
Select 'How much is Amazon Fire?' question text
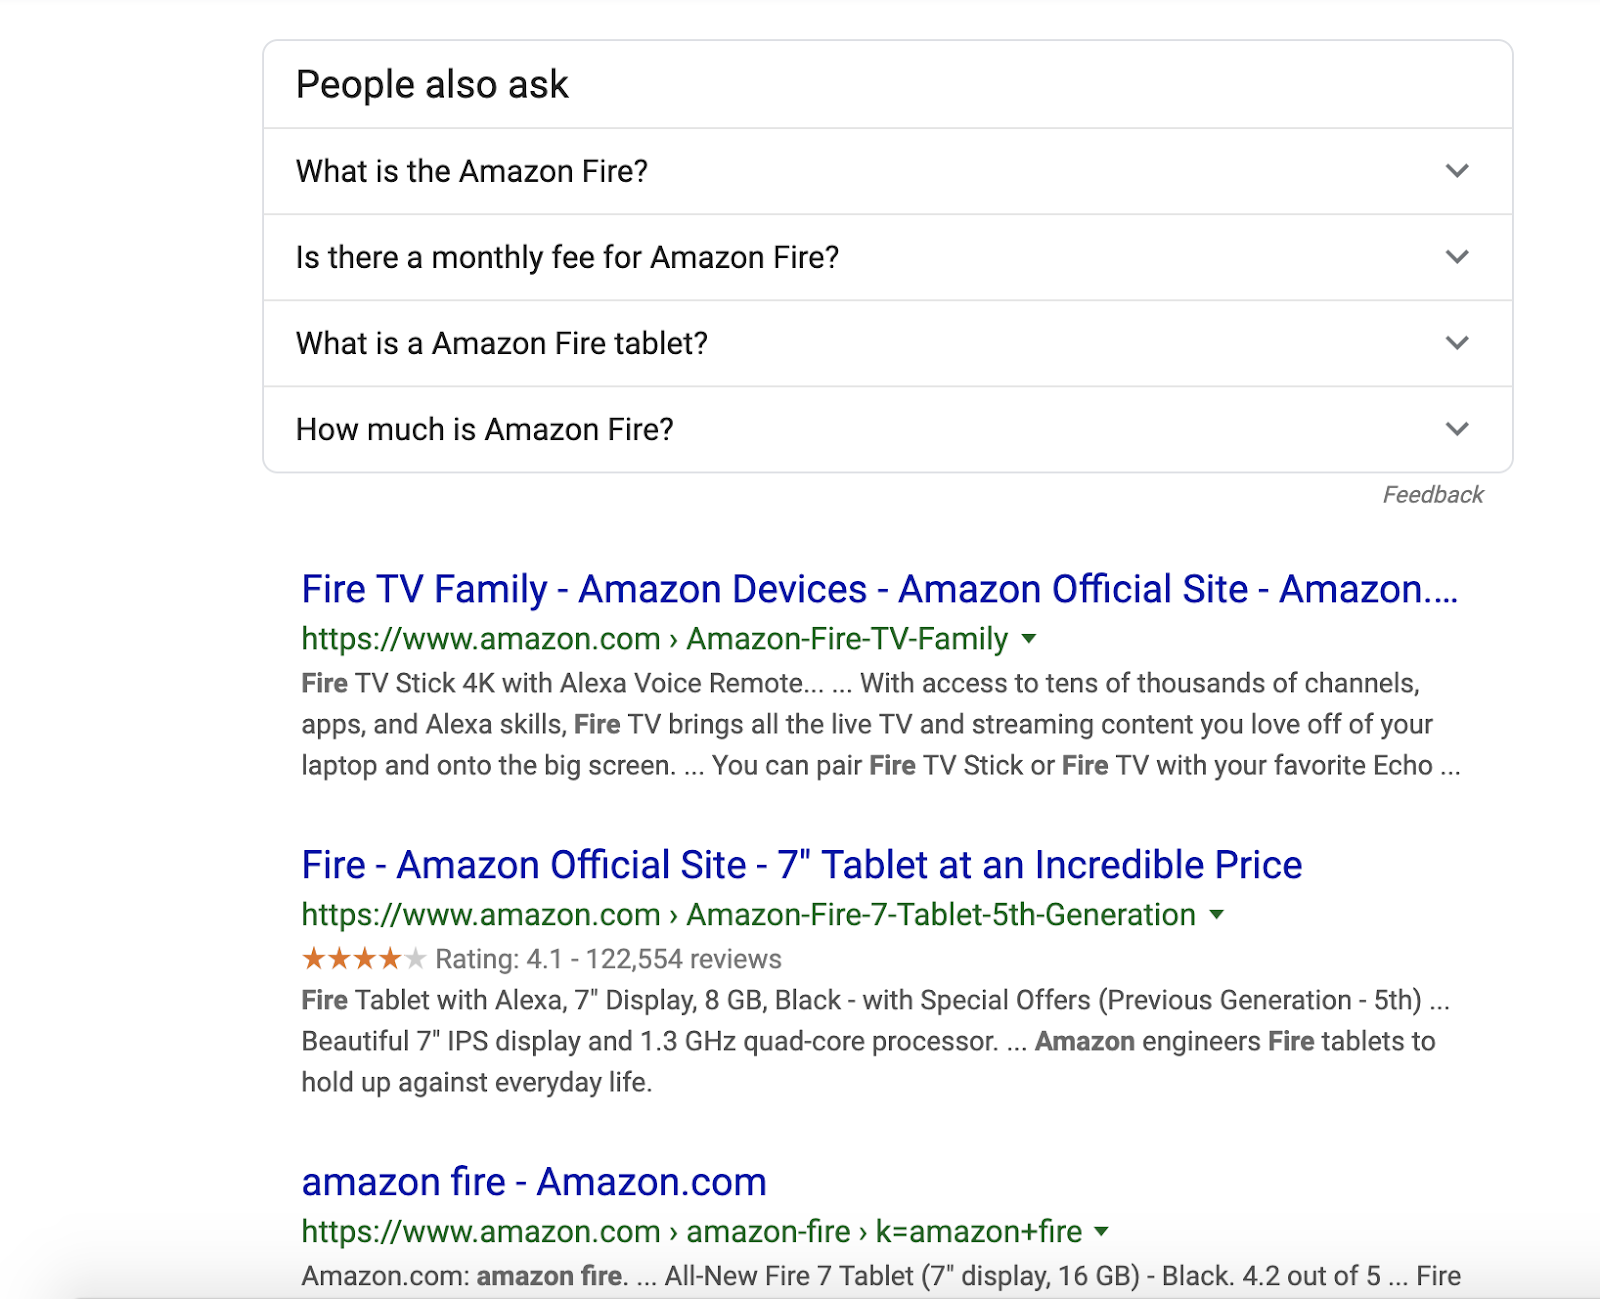(x=485, y=429)
